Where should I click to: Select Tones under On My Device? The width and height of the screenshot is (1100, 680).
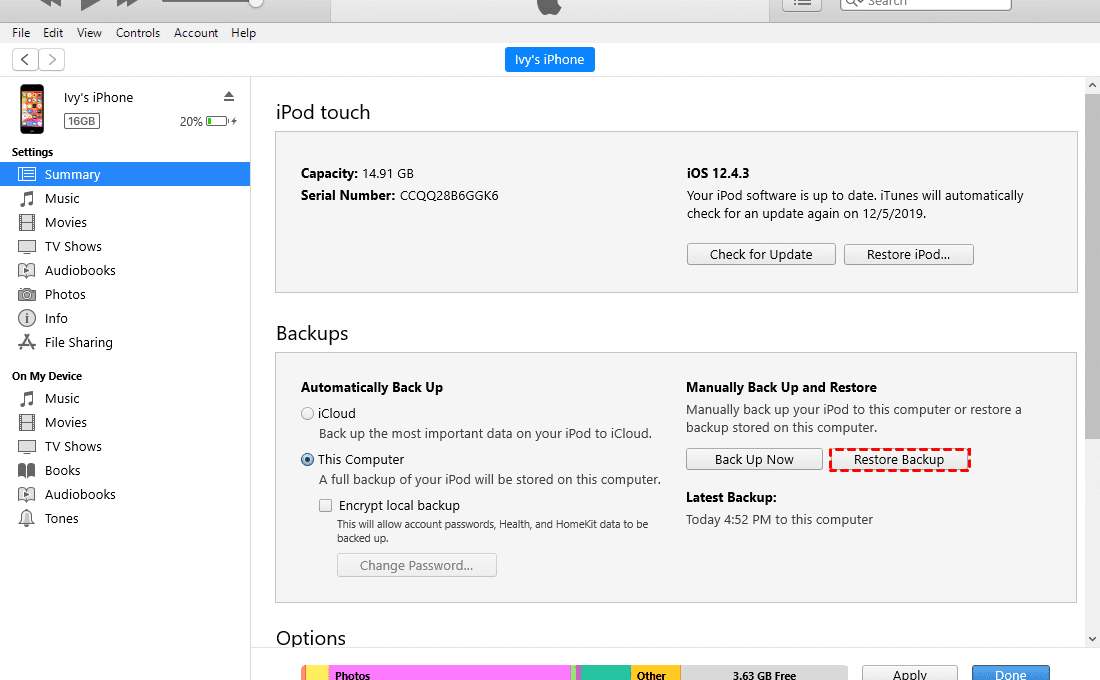coord(61,518)
